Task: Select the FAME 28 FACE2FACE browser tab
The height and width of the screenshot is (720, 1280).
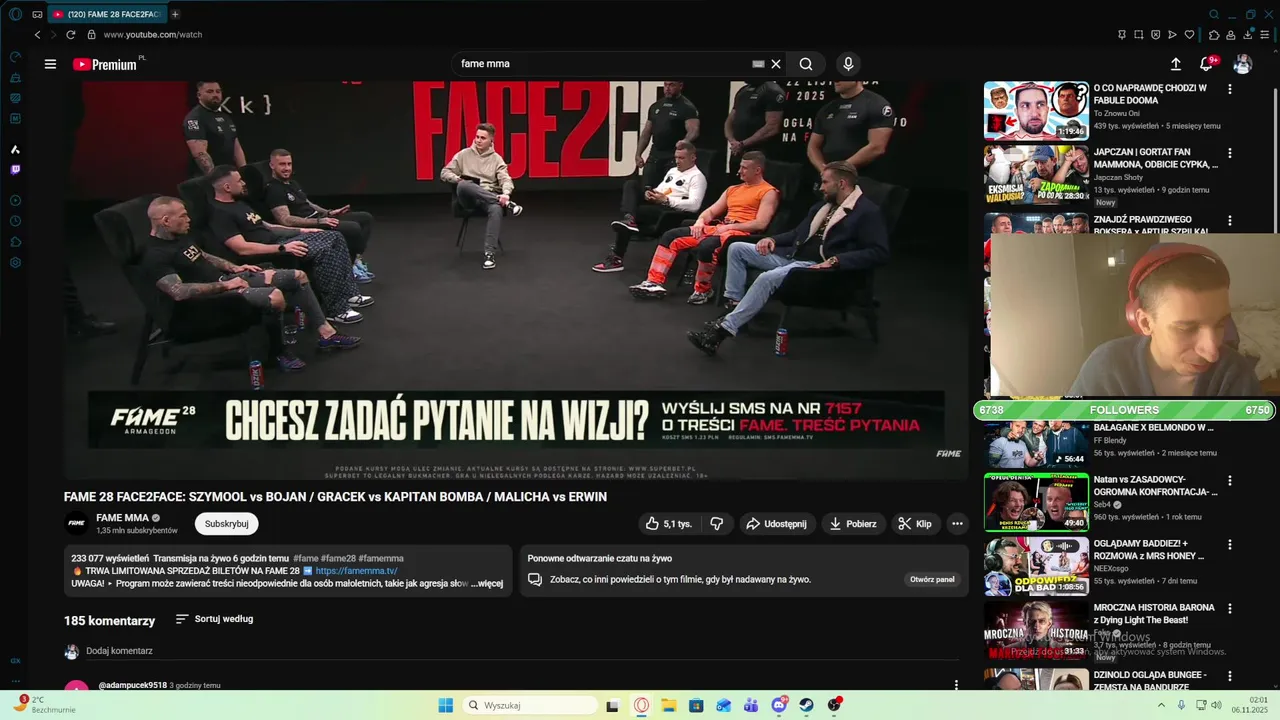Action: [x=107, y=14]
